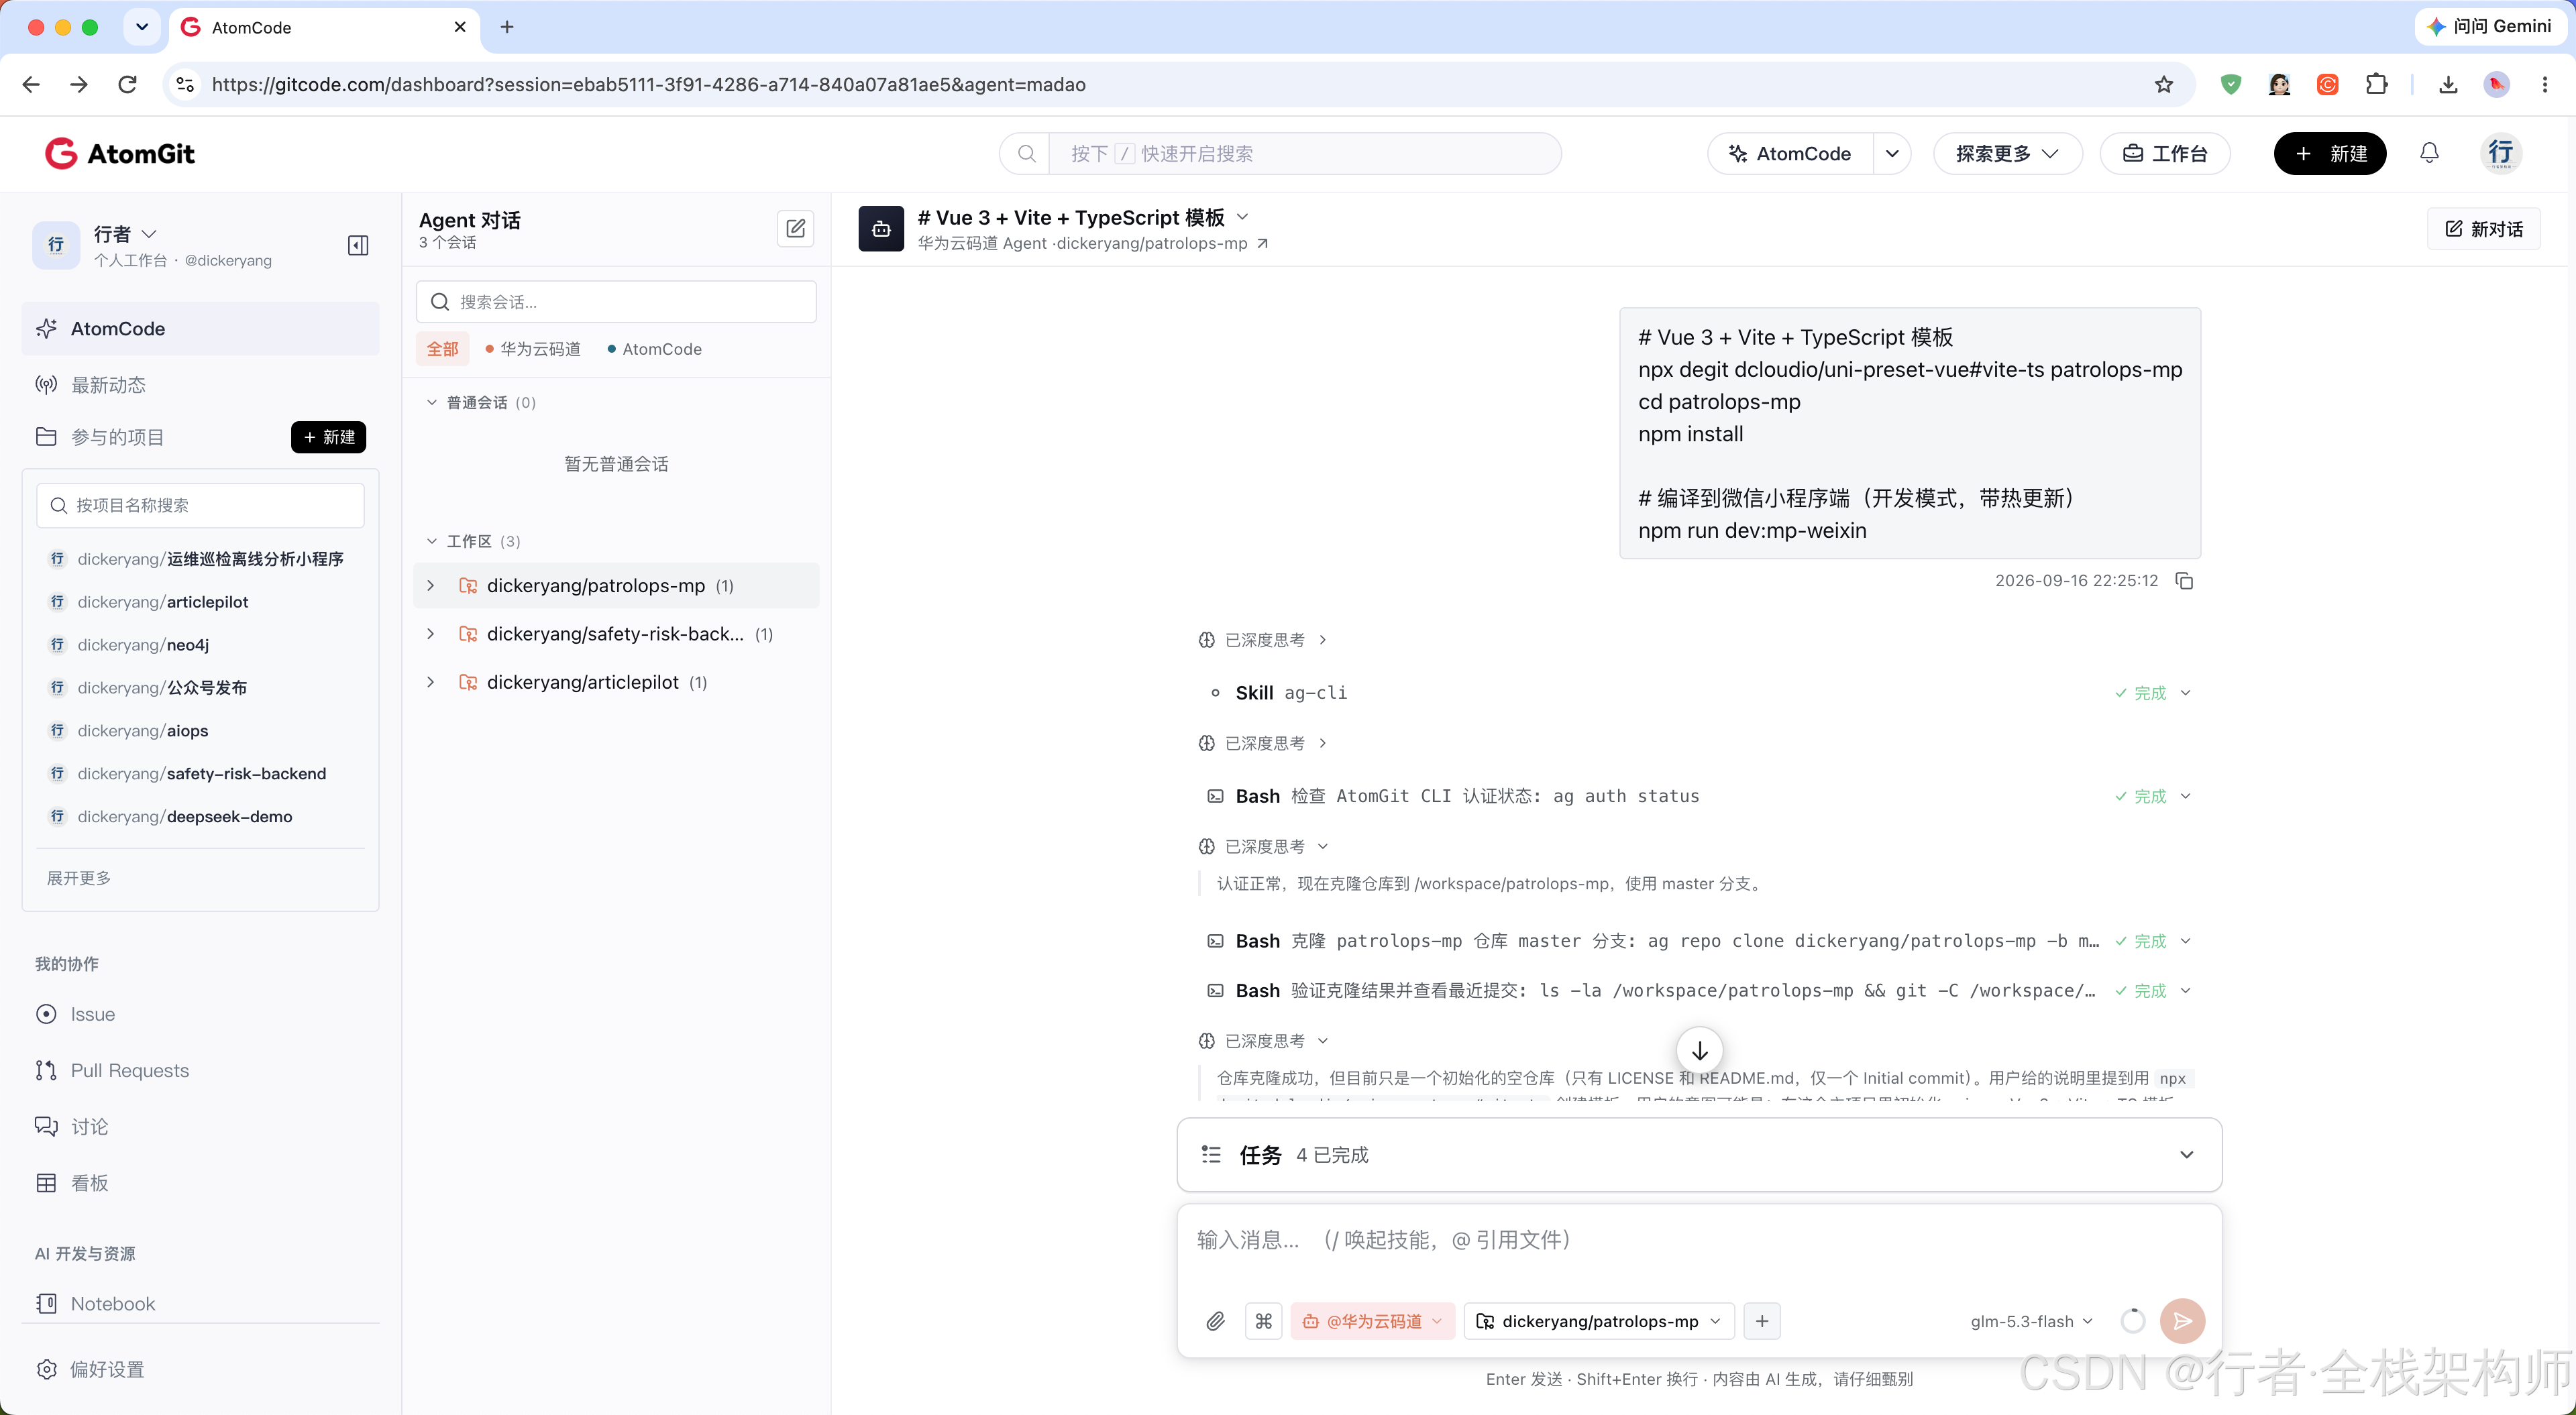Click the plus button next to repo selector
2576x1415 pixels.
(1761, 1321)
